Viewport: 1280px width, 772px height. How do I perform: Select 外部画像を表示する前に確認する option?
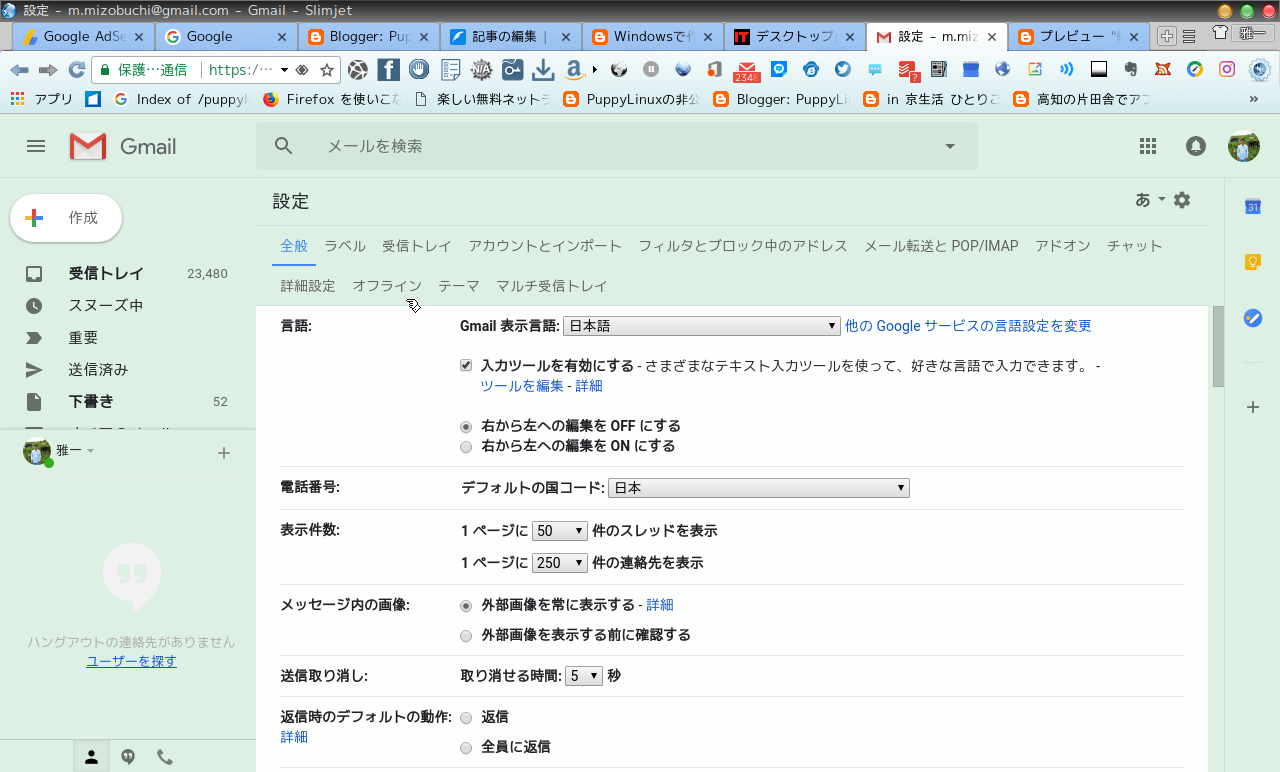pyautogui.click(x=465, y=635)
